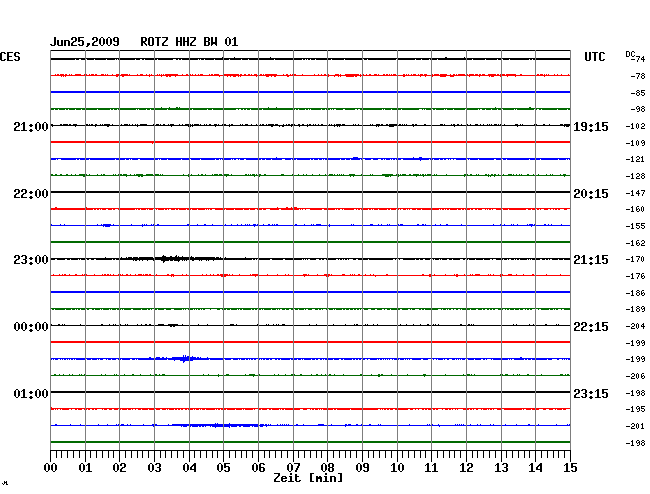The width and height of the screenshot is (650, 494).
Task: Select minute label 05 on the axis
Action: click(223, 468)
